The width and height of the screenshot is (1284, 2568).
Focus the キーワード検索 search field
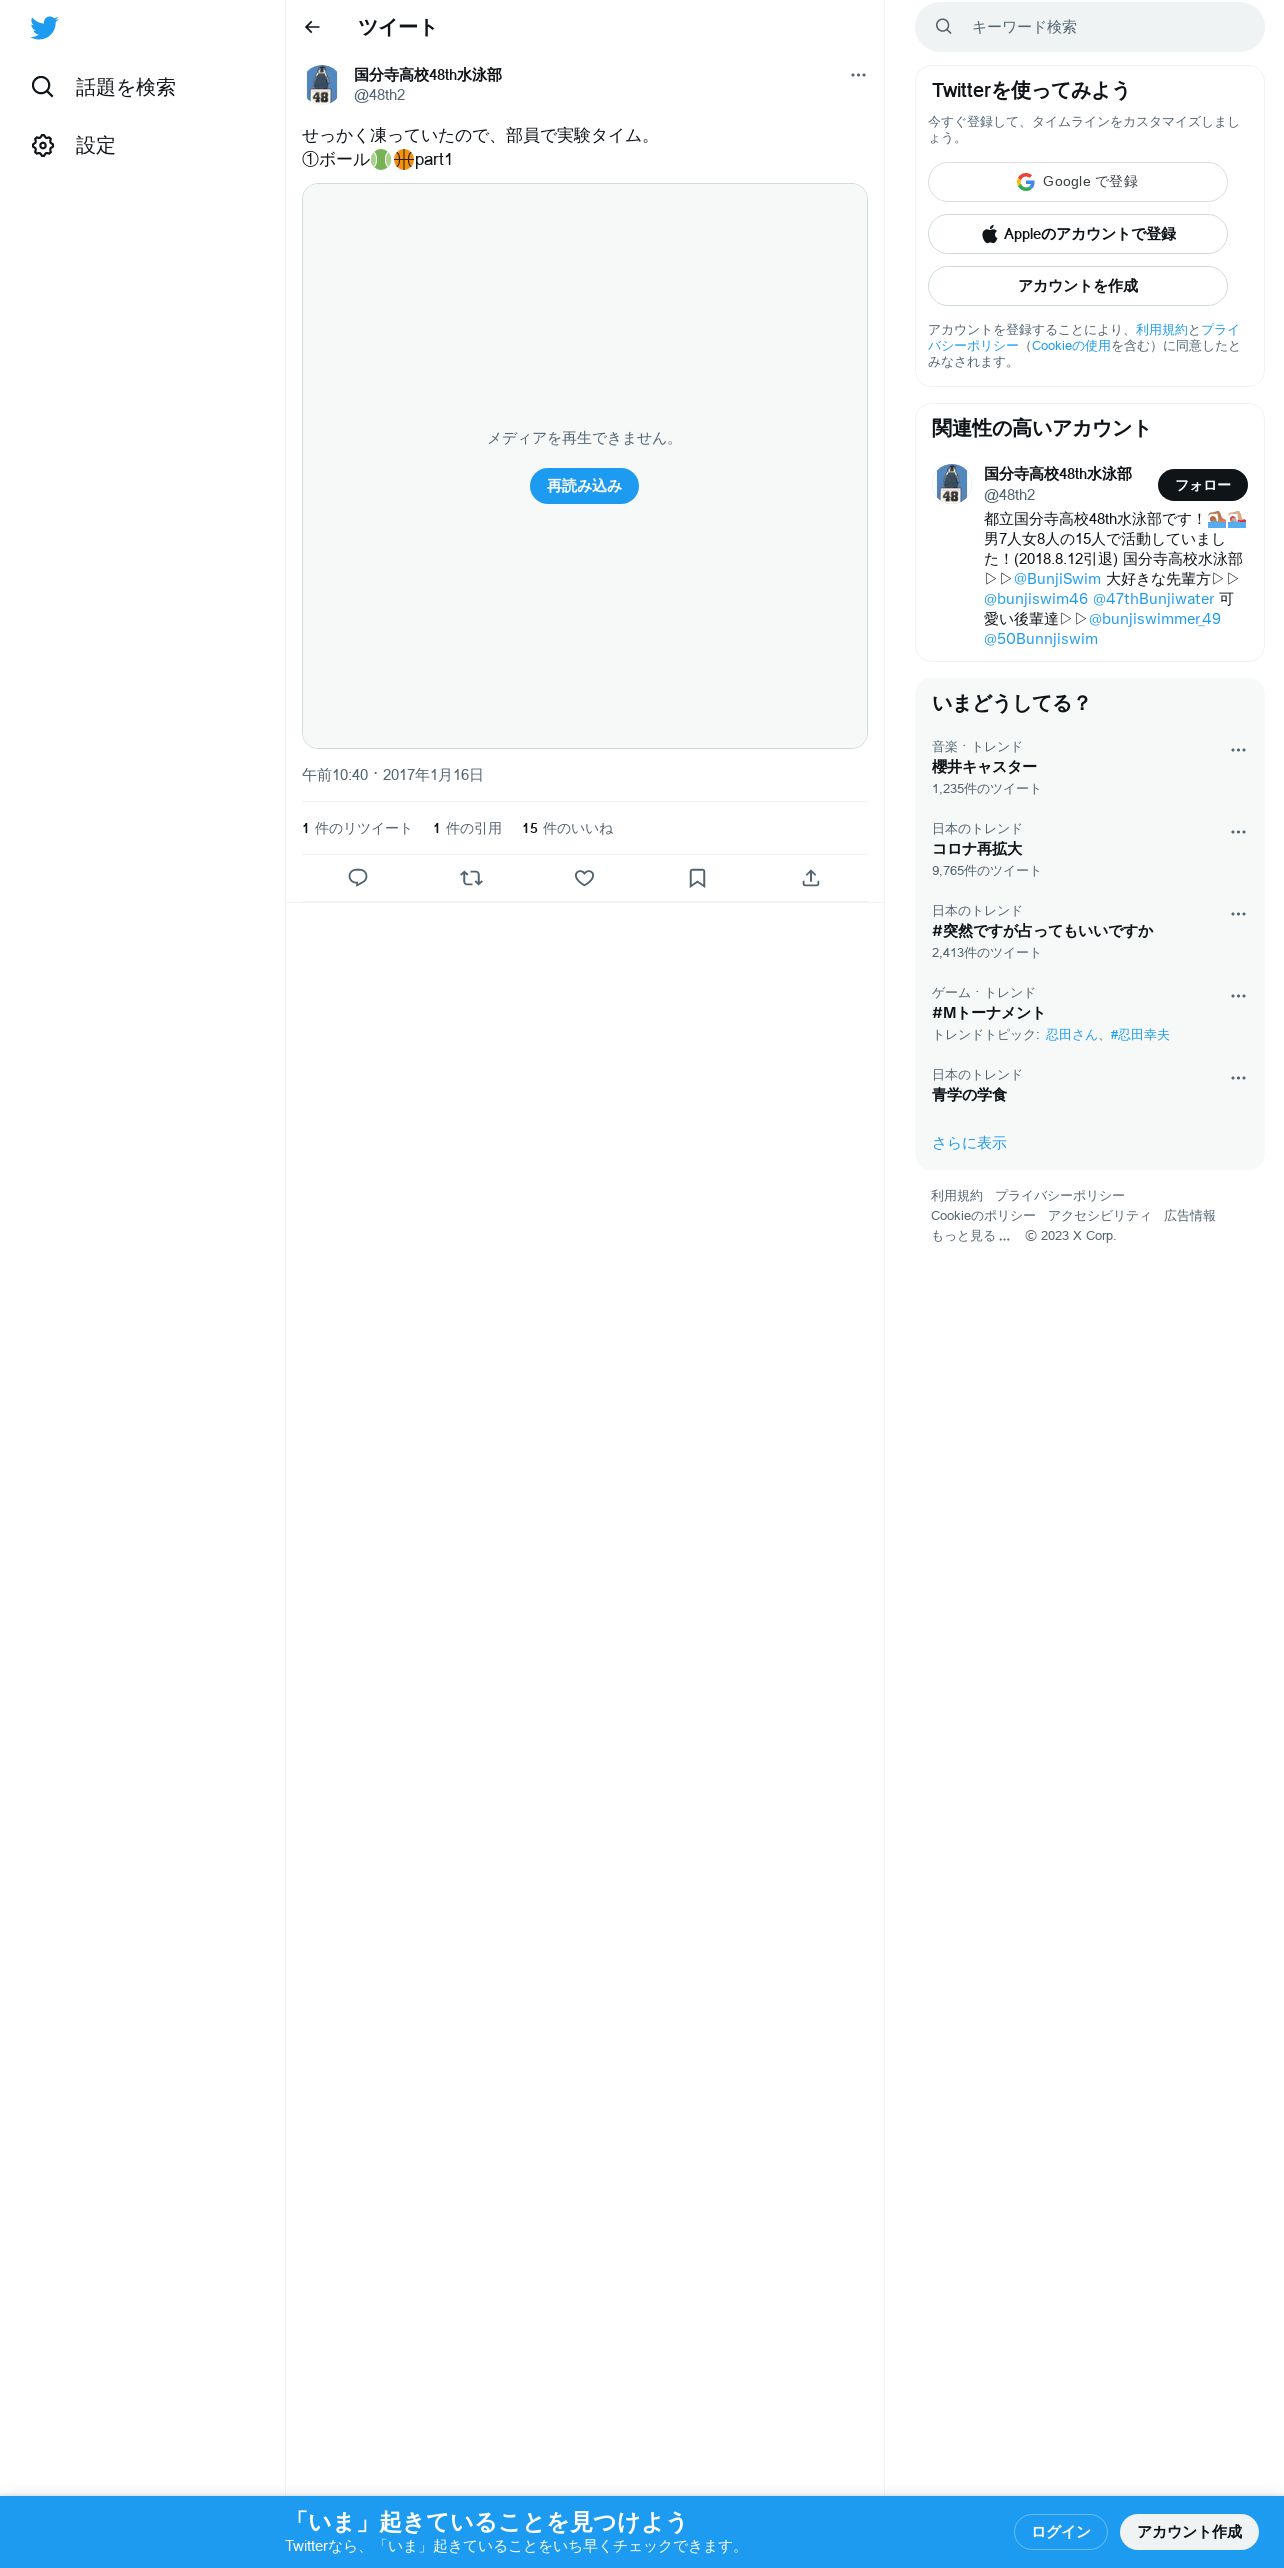click(x=1090, y=27)
